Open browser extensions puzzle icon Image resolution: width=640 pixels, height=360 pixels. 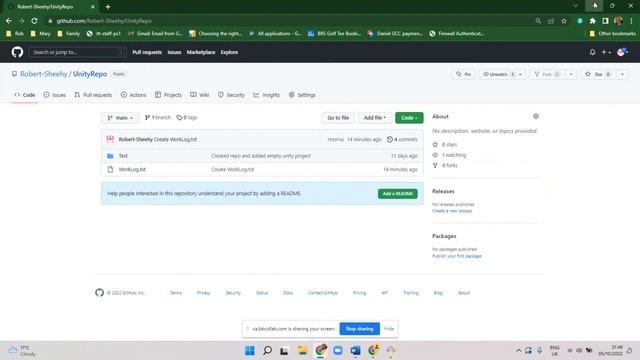[x=592, y=21]
